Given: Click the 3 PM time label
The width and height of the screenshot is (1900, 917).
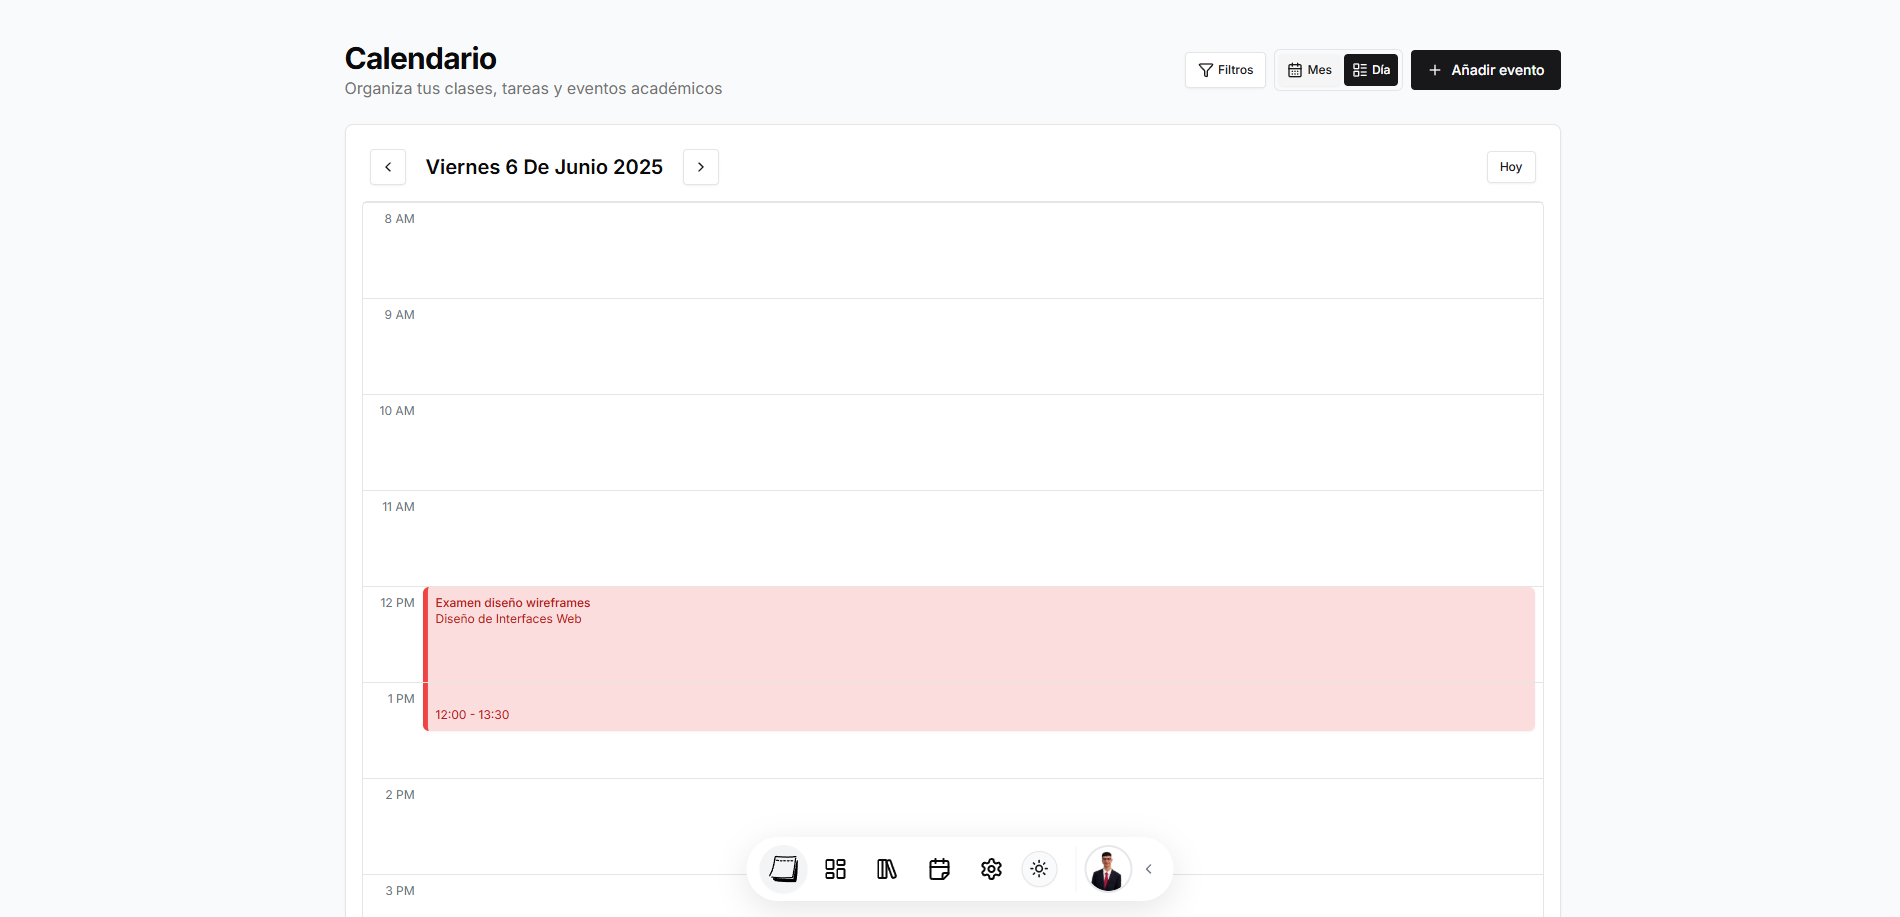Looking at the screenshot, I should 400,891.
